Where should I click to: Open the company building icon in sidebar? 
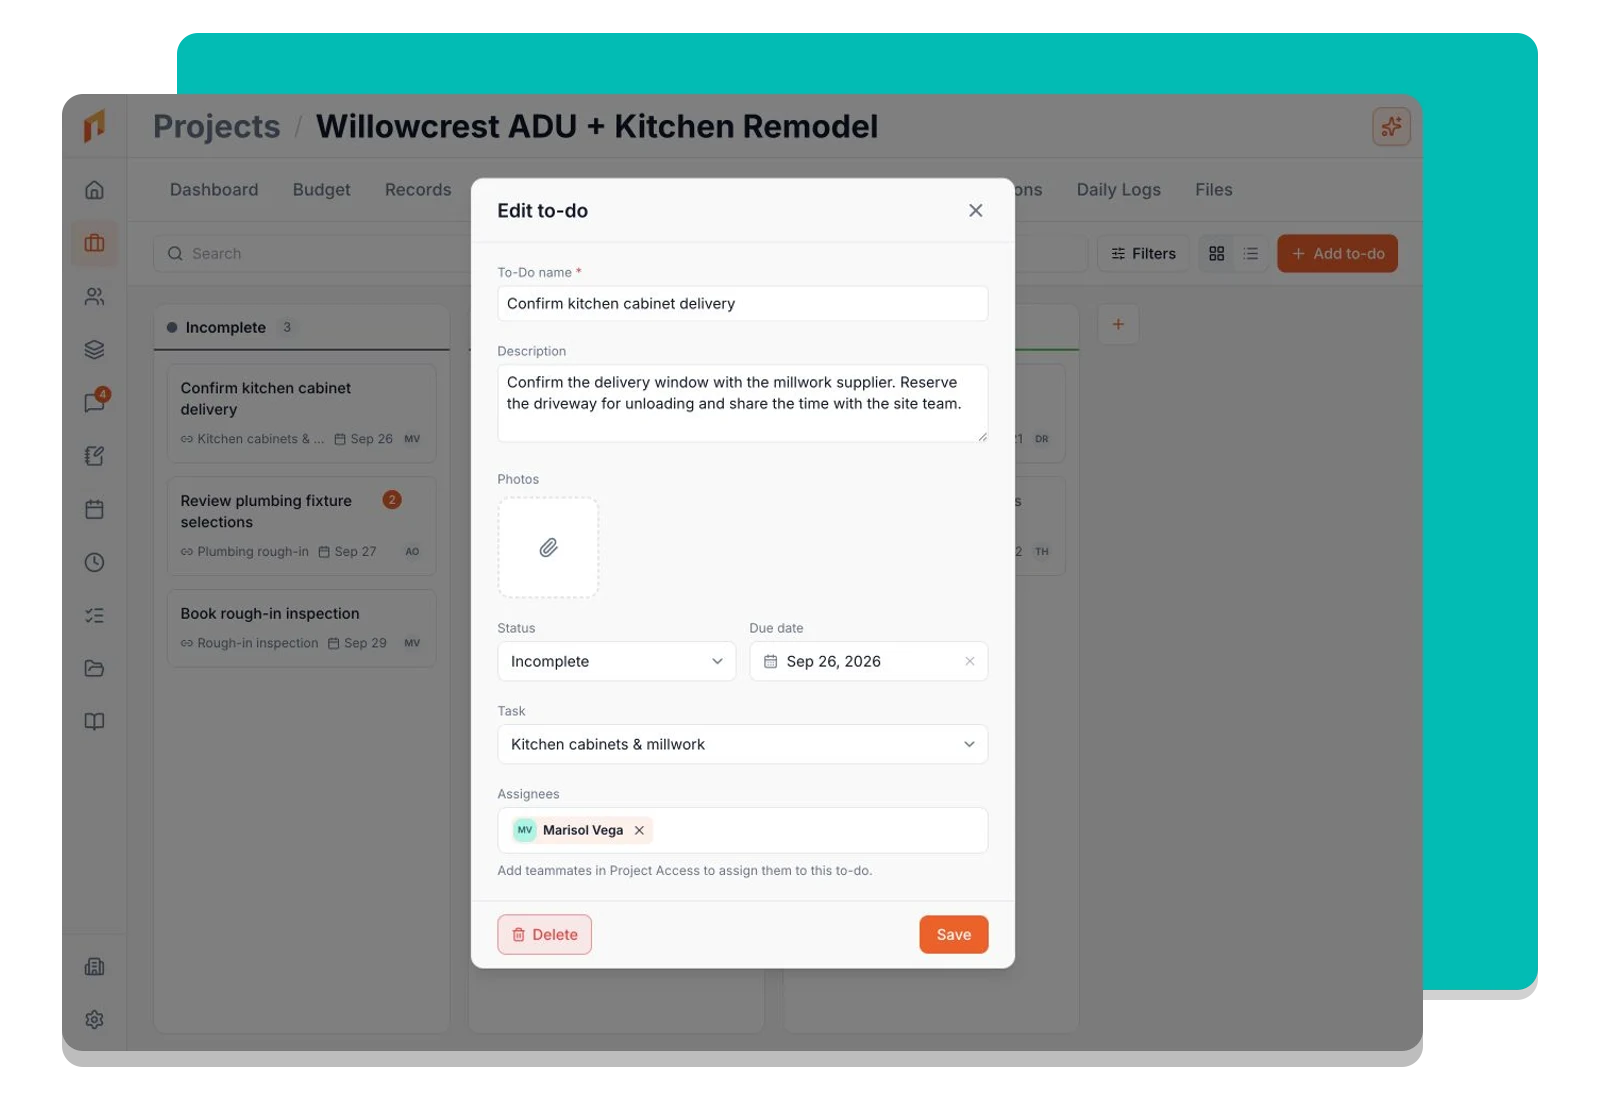[x=95, y=966]
